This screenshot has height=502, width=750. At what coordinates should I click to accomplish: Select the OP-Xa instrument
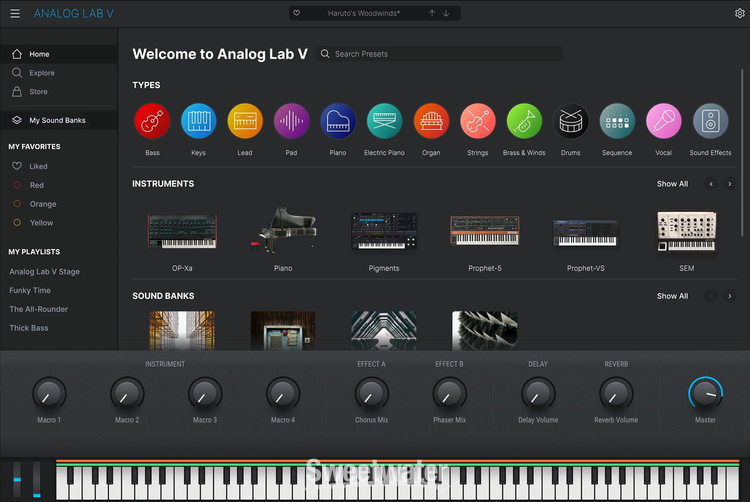(182, 232)
